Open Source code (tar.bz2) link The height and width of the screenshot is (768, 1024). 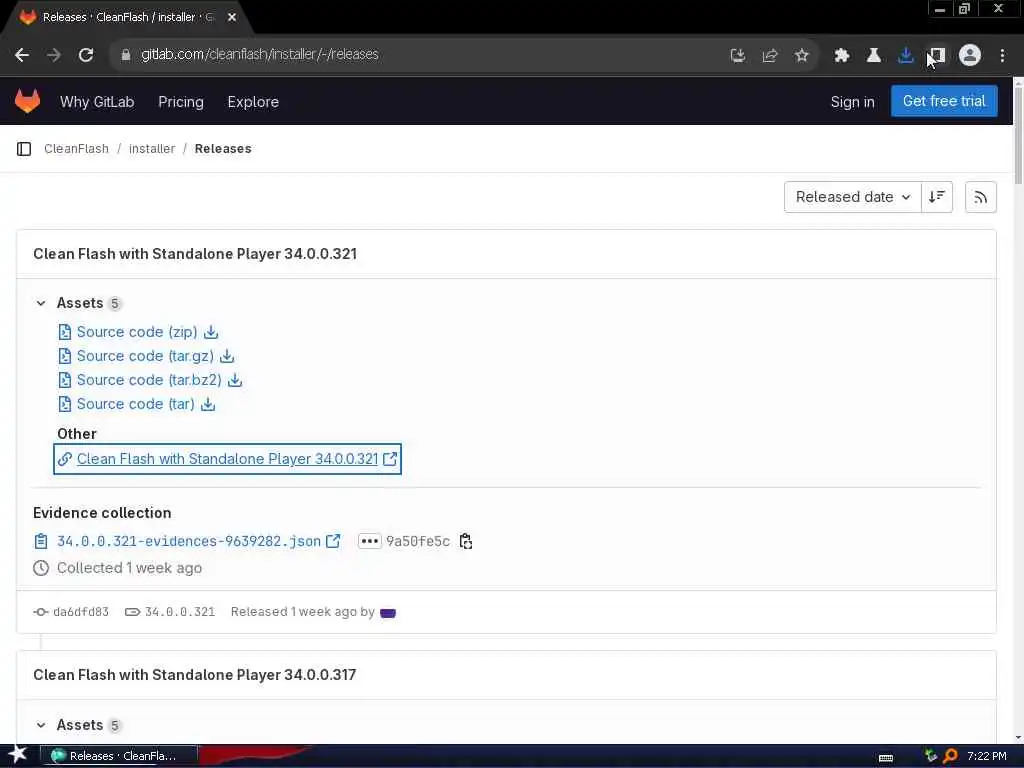[x=149, y=380]
